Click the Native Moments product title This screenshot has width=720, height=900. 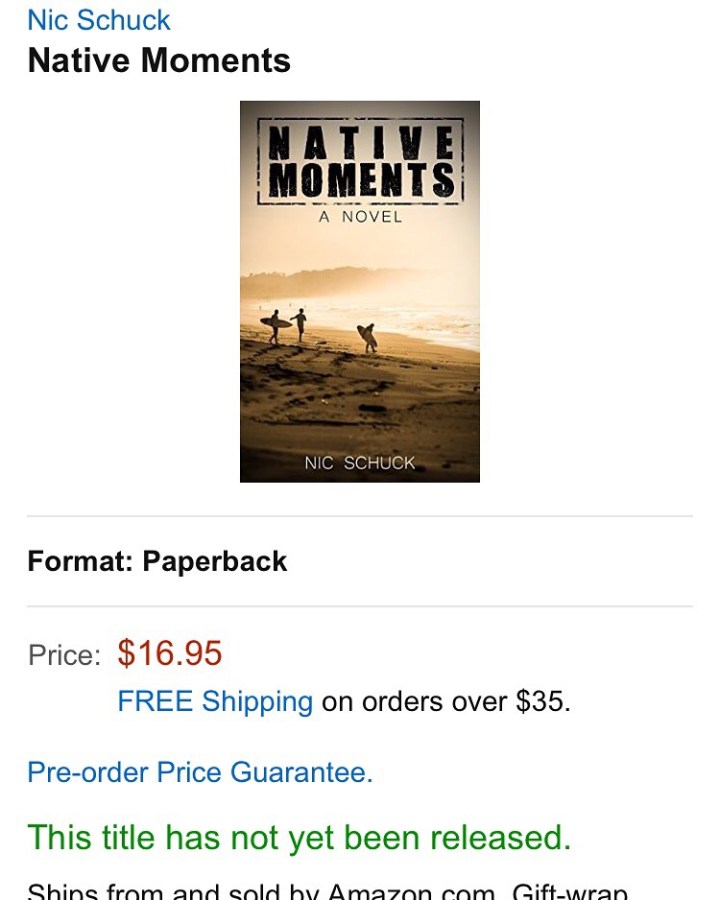[x=159, y=60]
